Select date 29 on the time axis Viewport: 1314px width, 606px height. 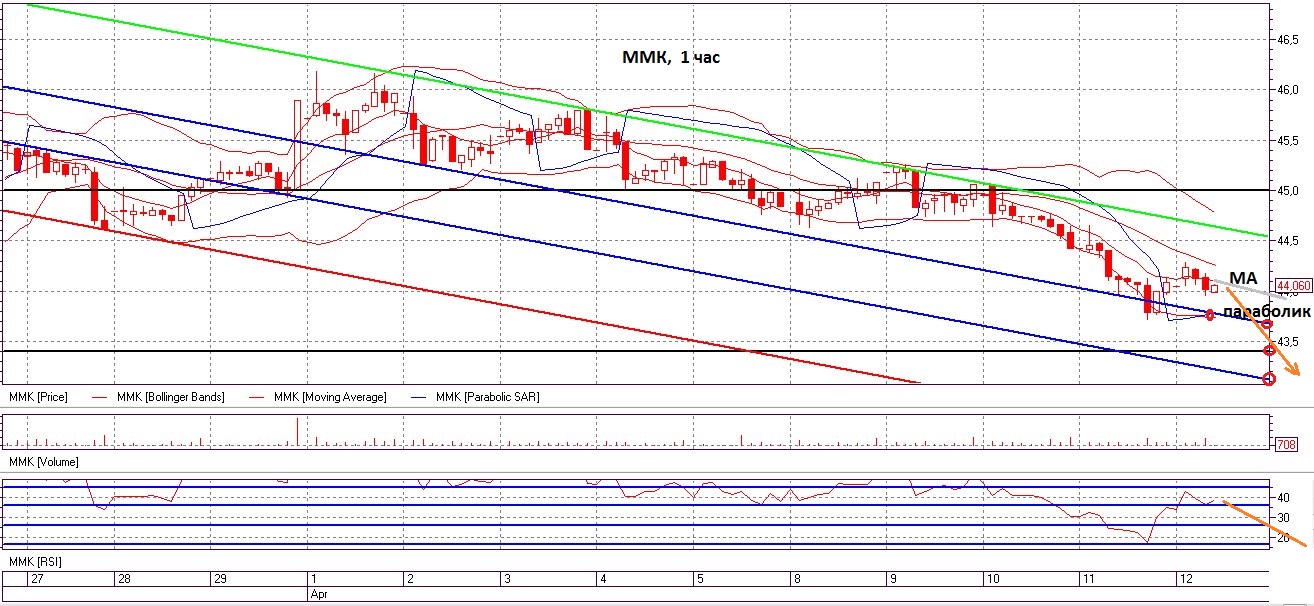[221, 579]
